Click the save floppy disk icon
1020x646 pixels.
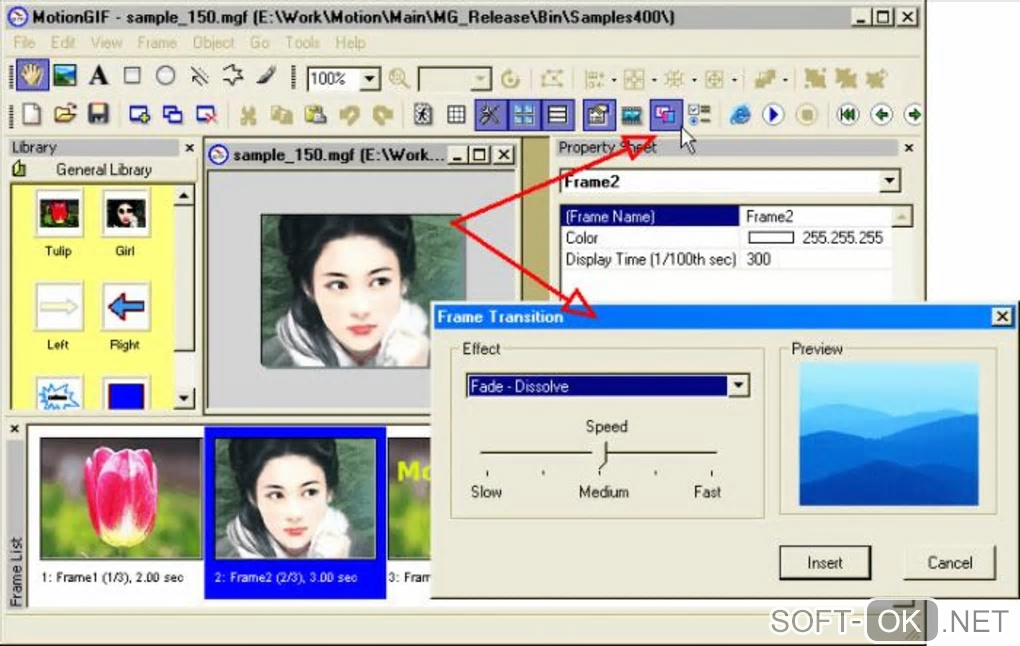click(98, 114)
